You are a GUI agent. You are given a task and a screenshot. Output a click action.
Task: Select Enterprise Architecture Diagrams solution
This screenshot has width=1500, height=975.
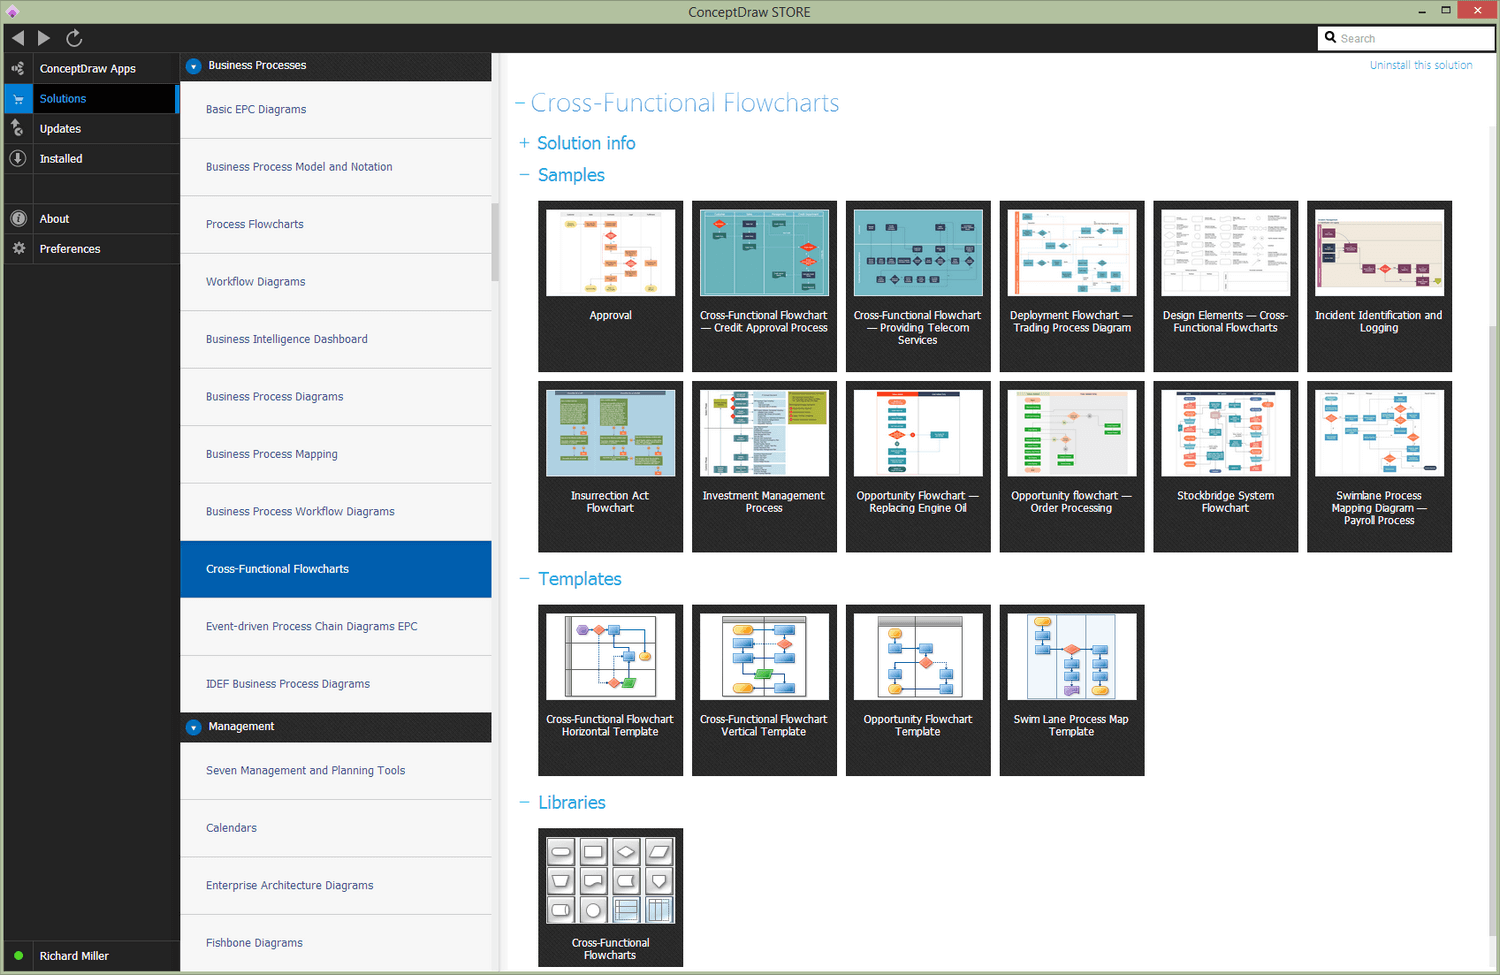(x=336, y=886)
